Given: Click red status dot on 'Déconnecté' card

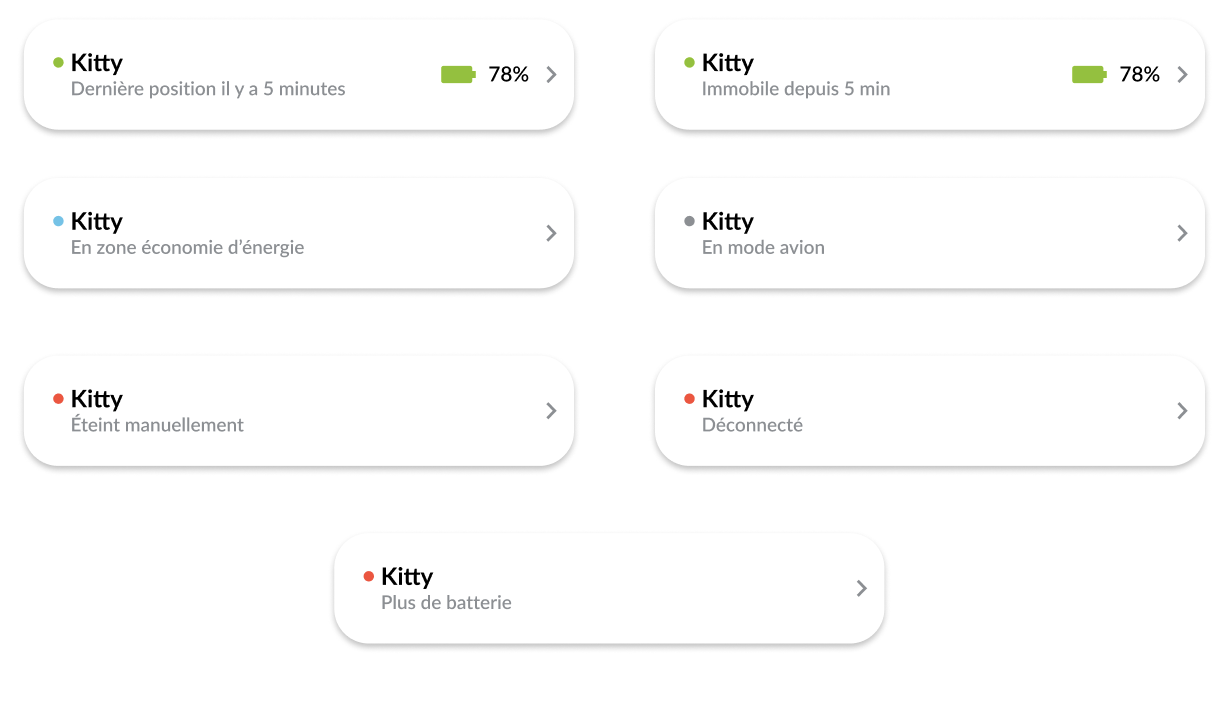Looking at the screenshot, I should (689, 399).
